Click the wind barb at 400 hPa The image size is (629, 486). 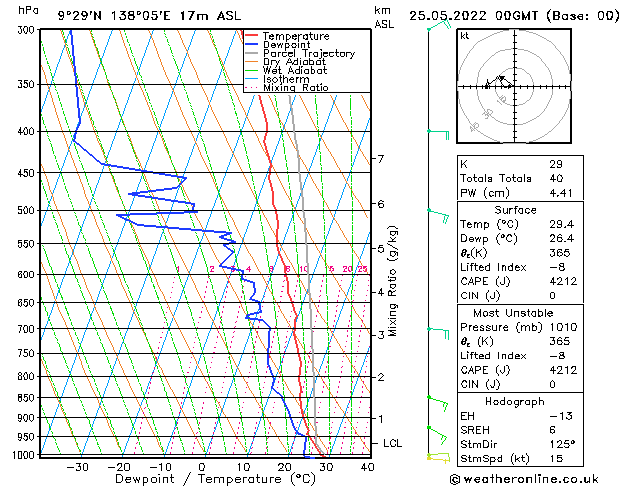438,134
